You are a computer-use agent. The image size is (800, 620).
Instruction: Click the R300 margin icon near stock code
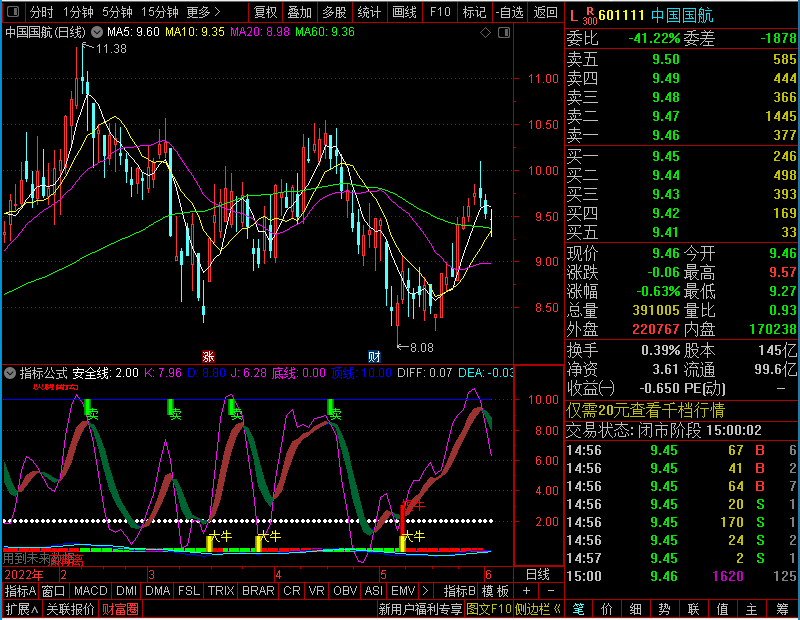coord(589,16)
